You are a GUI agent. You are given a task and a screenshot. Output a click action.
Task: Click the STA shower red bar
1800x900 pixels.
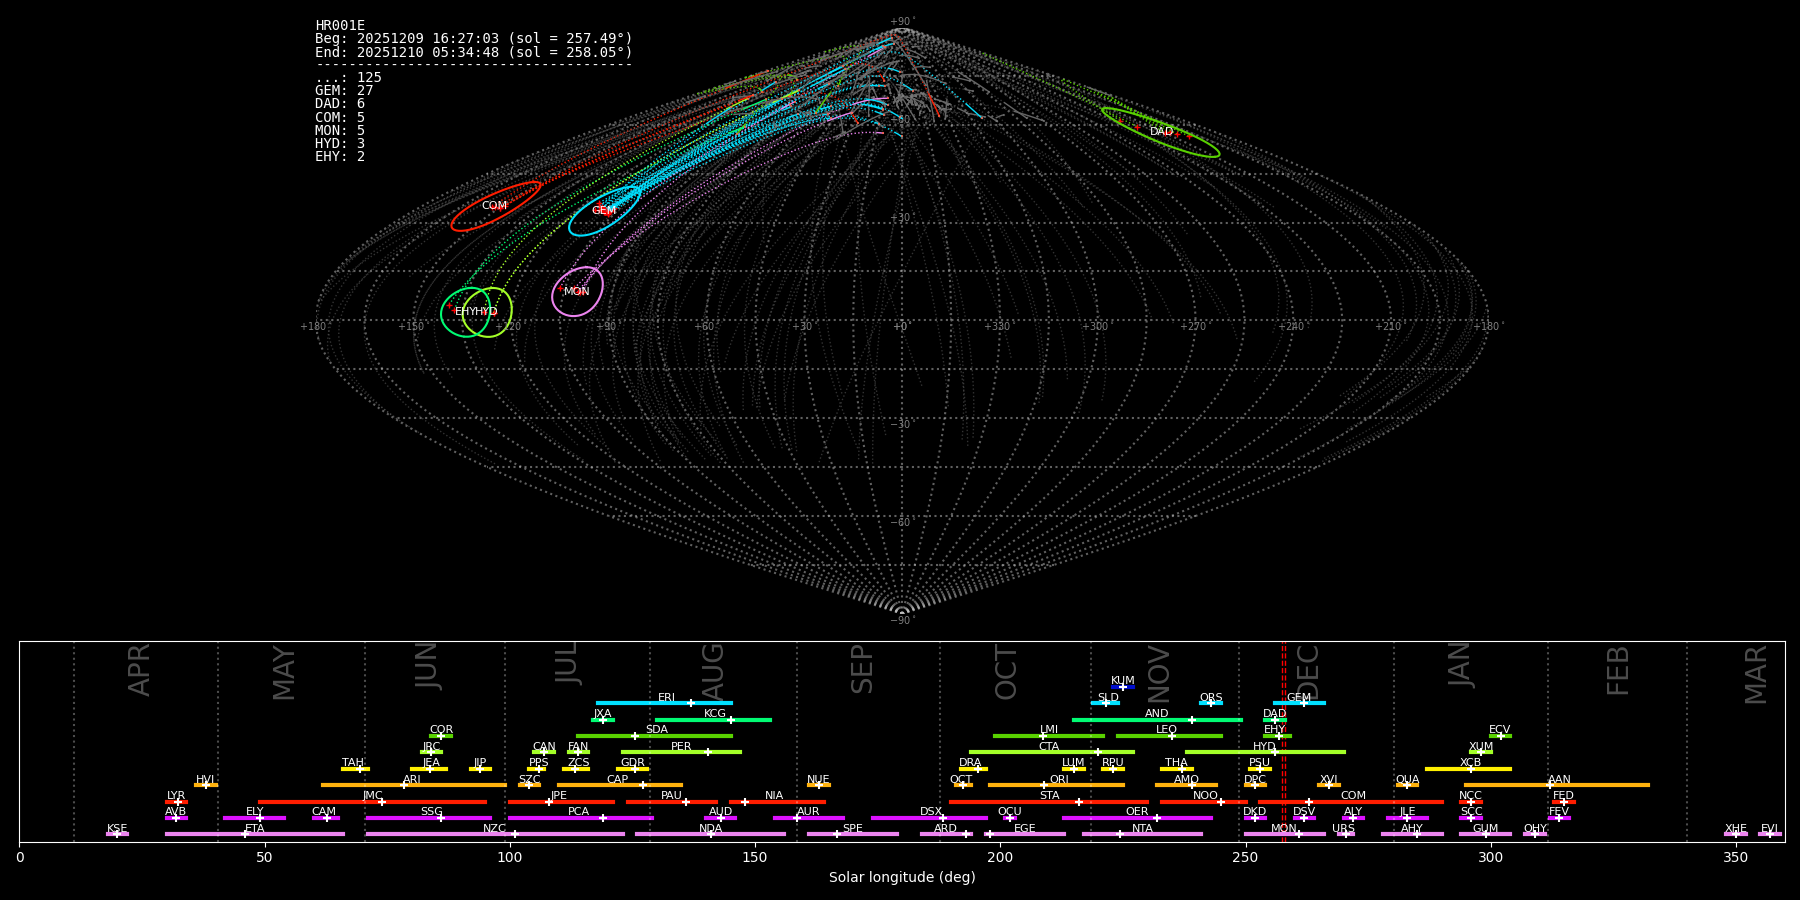click(1049, 802)
